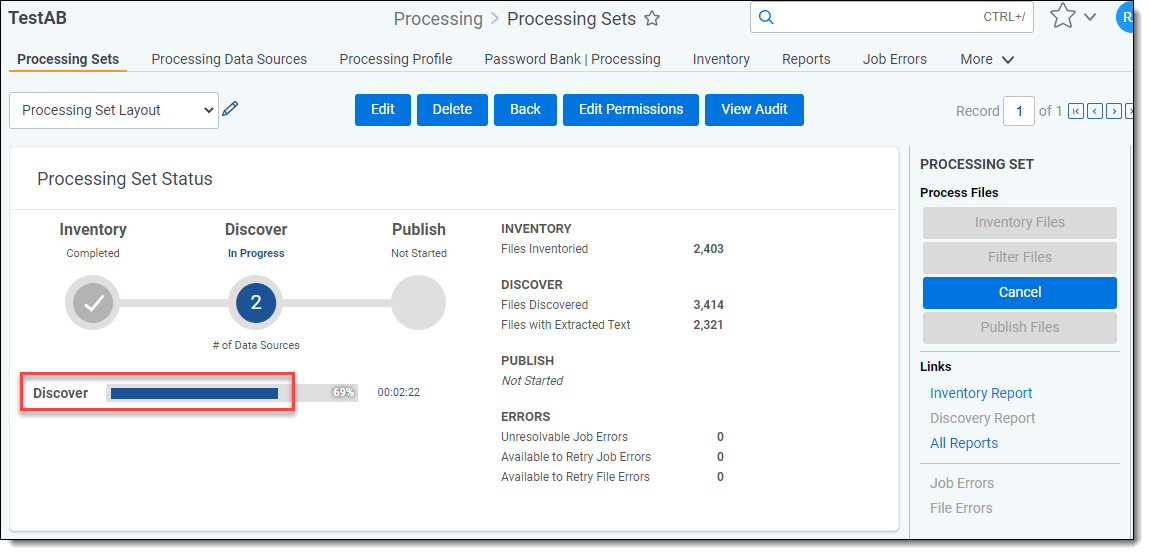The height and width of the screenshot is (555, 1149).
Task: Open the user avatar menu
Action: pyautogui.click(x=1126, y=17)
